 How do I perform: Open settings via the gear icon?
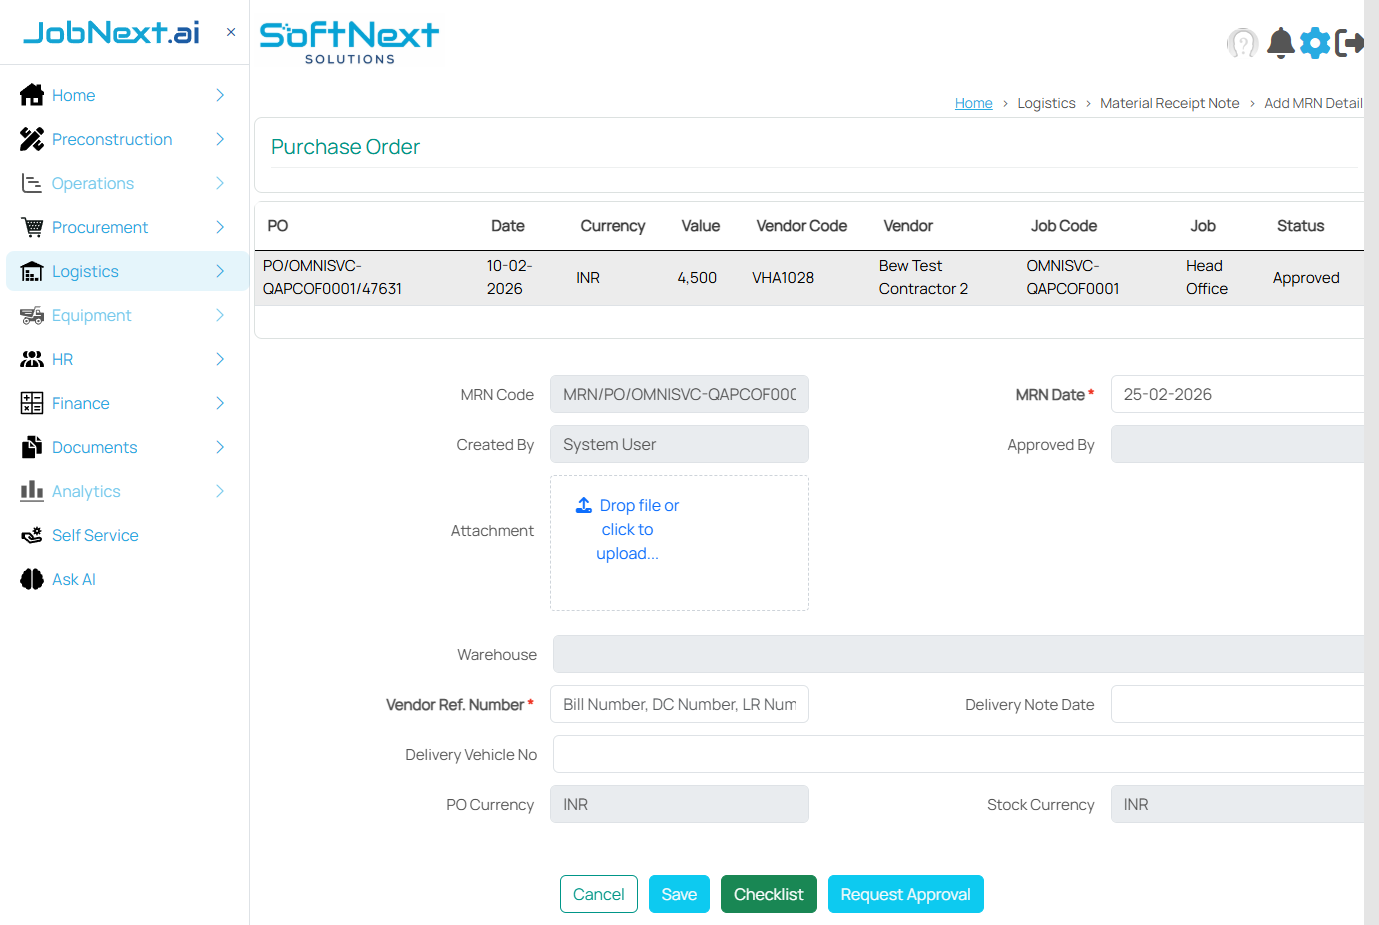pos(1315,43)
